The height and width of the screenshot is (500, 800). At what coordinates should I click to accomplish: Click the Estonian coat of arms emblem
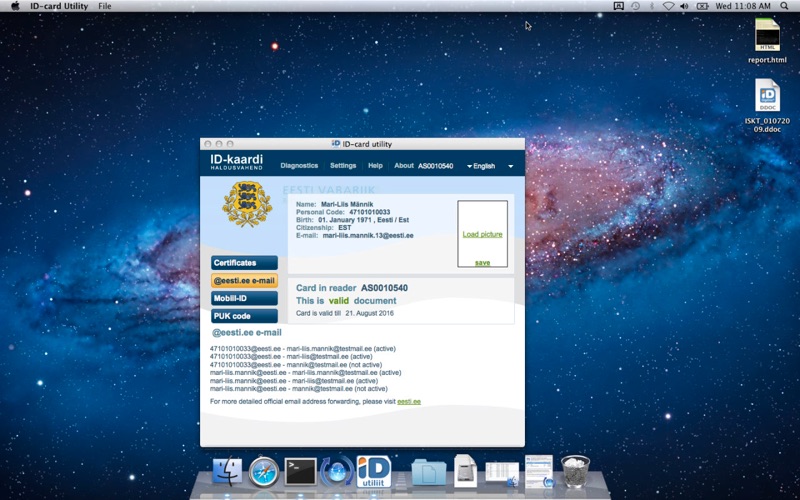[246, 204]
